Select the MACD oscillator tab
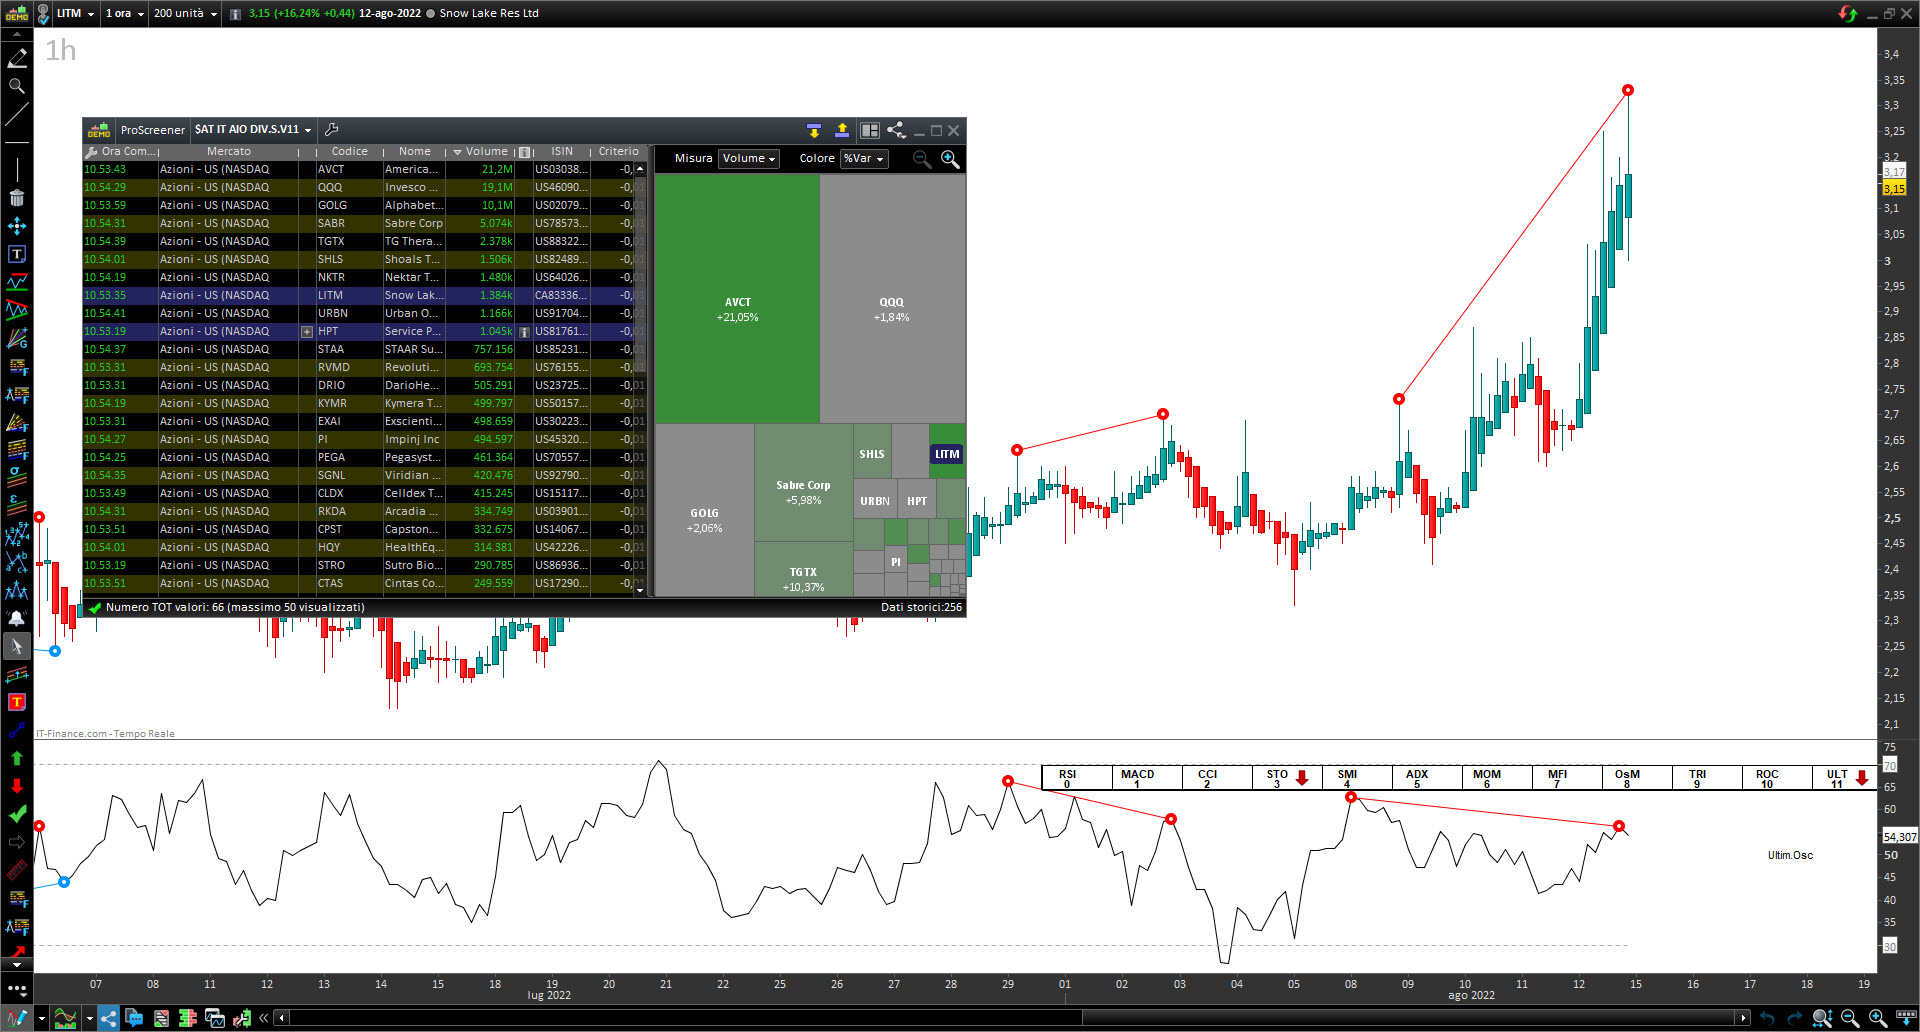This screenshot has height=1032, width=1920. 1147,778
